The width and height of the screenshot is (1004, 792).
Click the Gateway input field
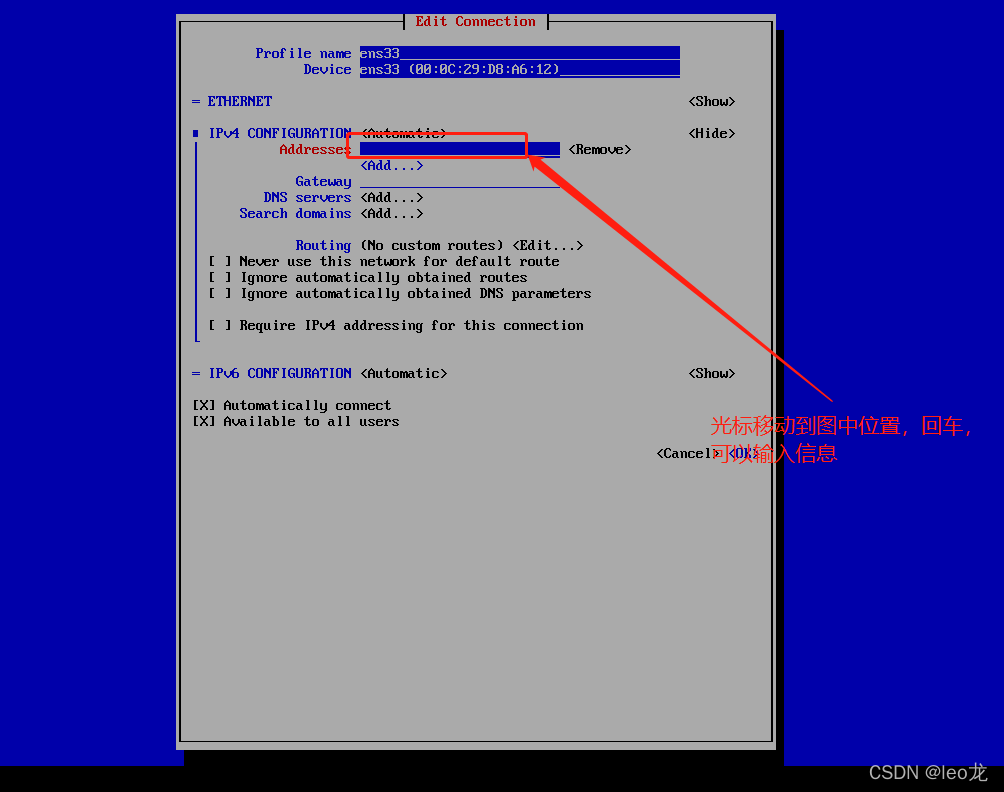click(x=459, y=181)
